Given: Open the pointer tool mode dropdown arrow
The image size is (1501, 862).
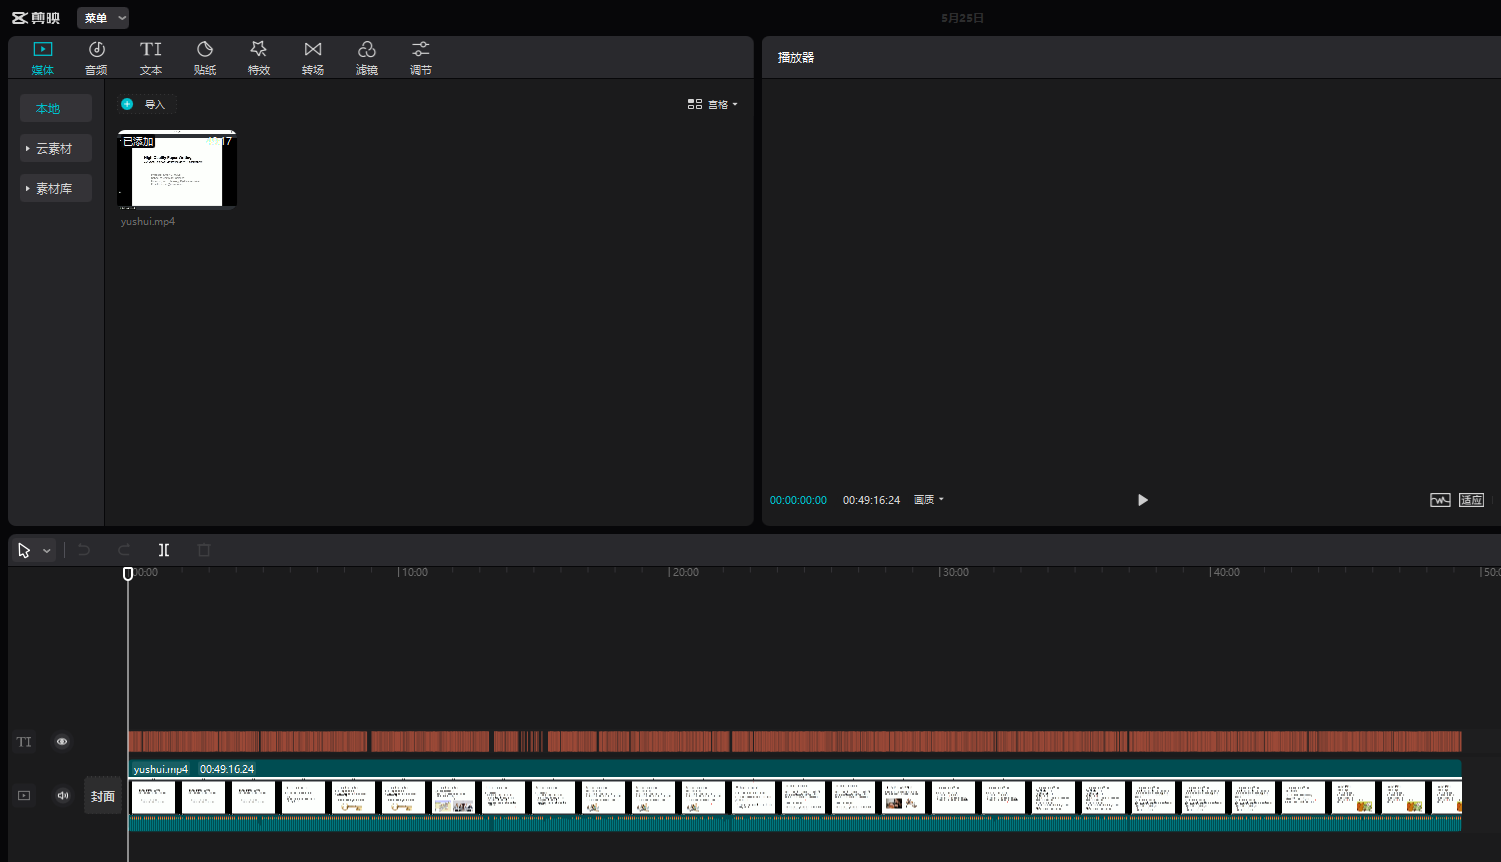Looking at the screenshot, I should tap(46, 551).
